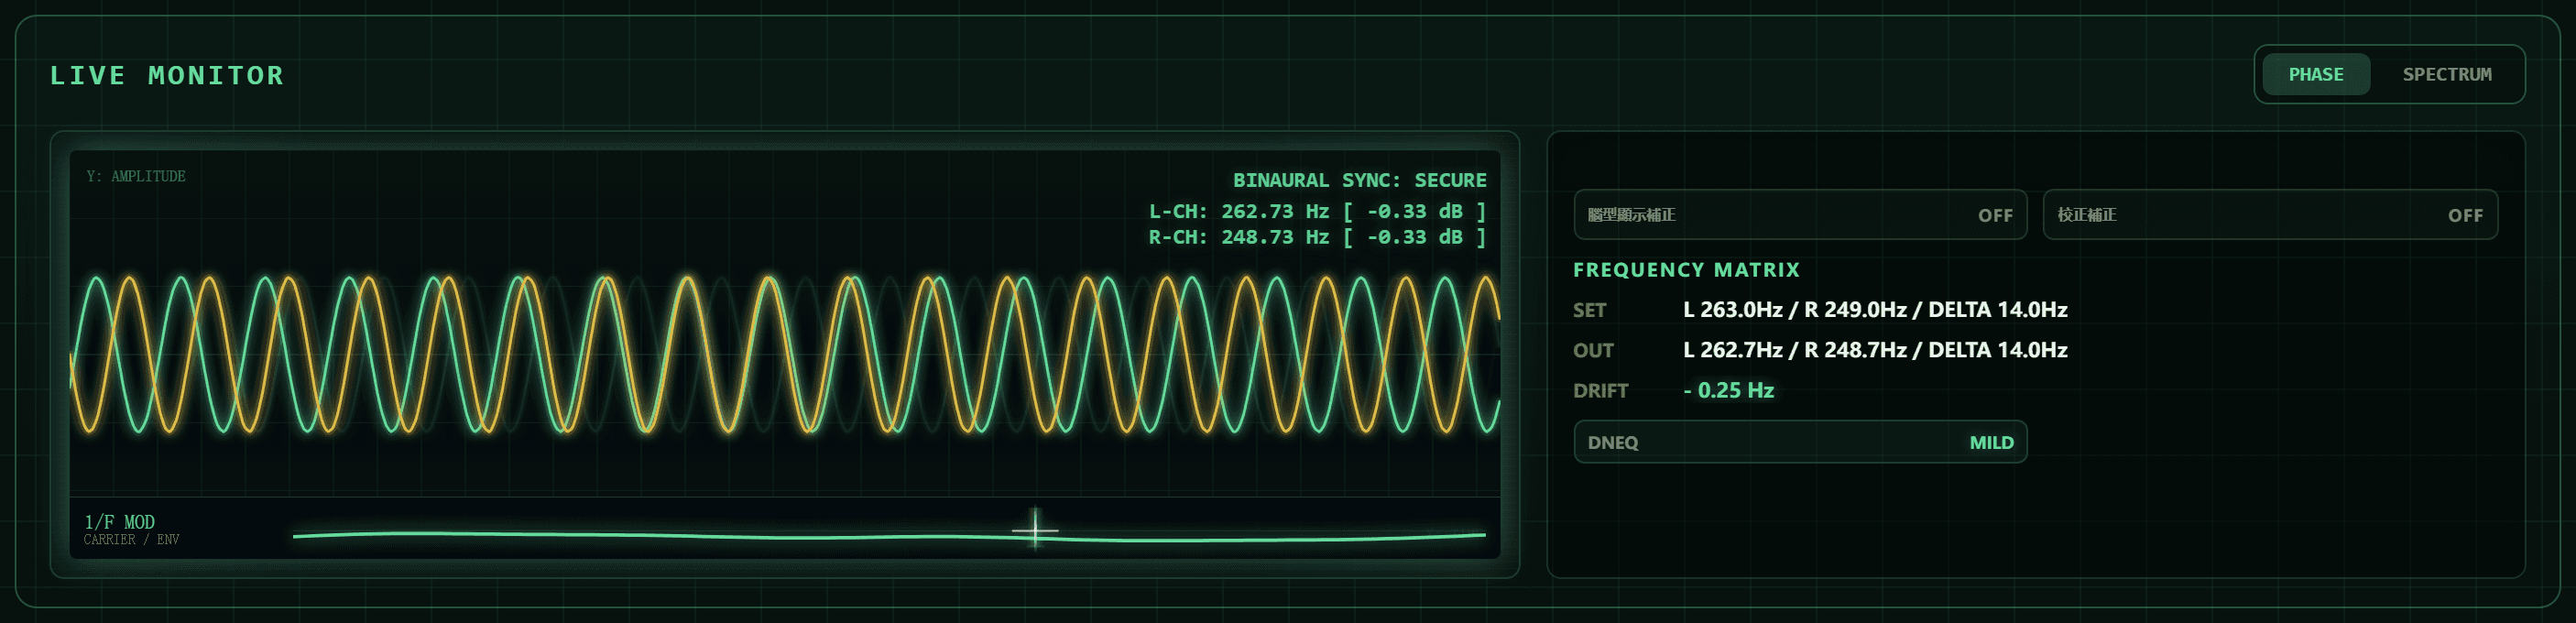Cycle the DNEQ MILD setting
This screenshot has width=2576, height=623.
(x=1800, y=442)
